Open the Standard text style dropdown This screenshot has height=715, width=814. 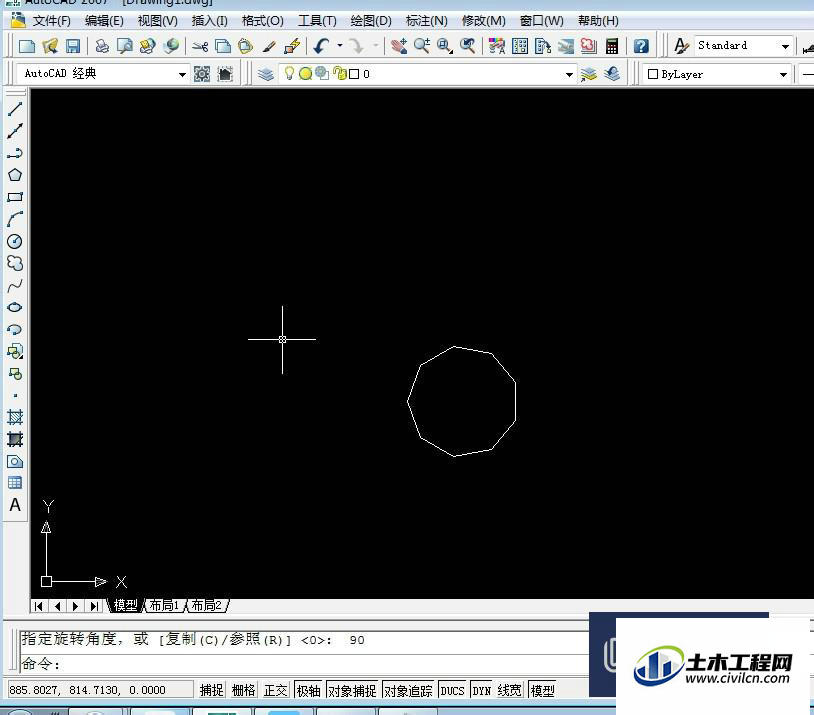point(785,46)
